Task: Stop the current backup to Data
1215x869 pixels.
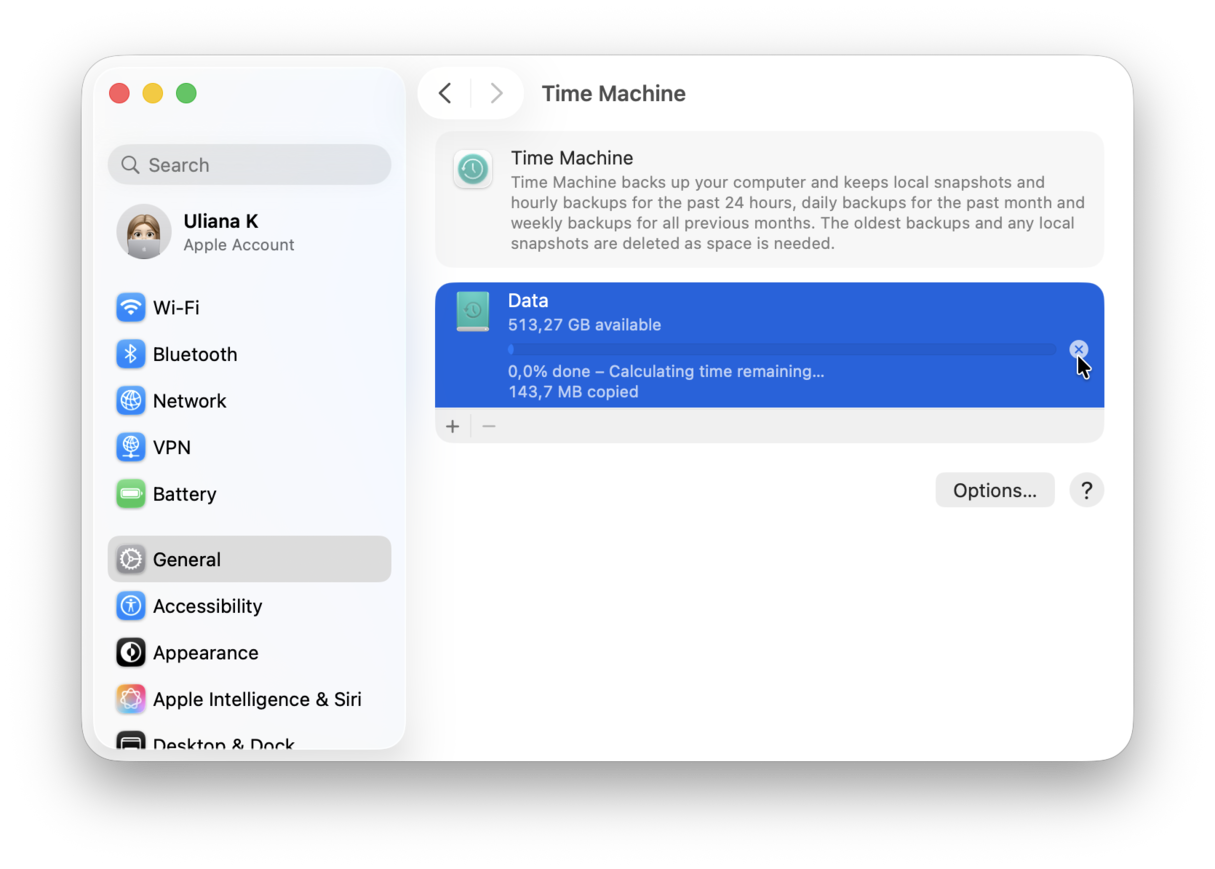Action: pyautogui.click(x=1078, y=349)
